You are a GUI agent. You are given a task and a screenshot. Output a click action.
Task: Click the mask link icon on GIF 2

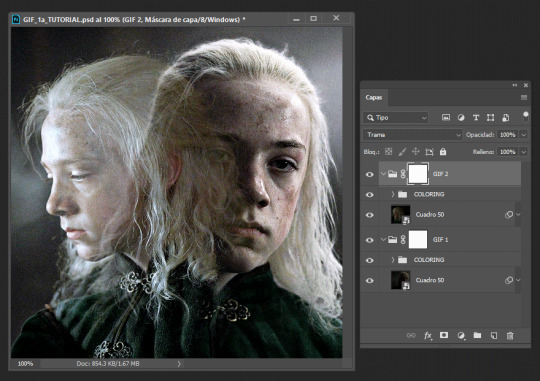[403, 174]
